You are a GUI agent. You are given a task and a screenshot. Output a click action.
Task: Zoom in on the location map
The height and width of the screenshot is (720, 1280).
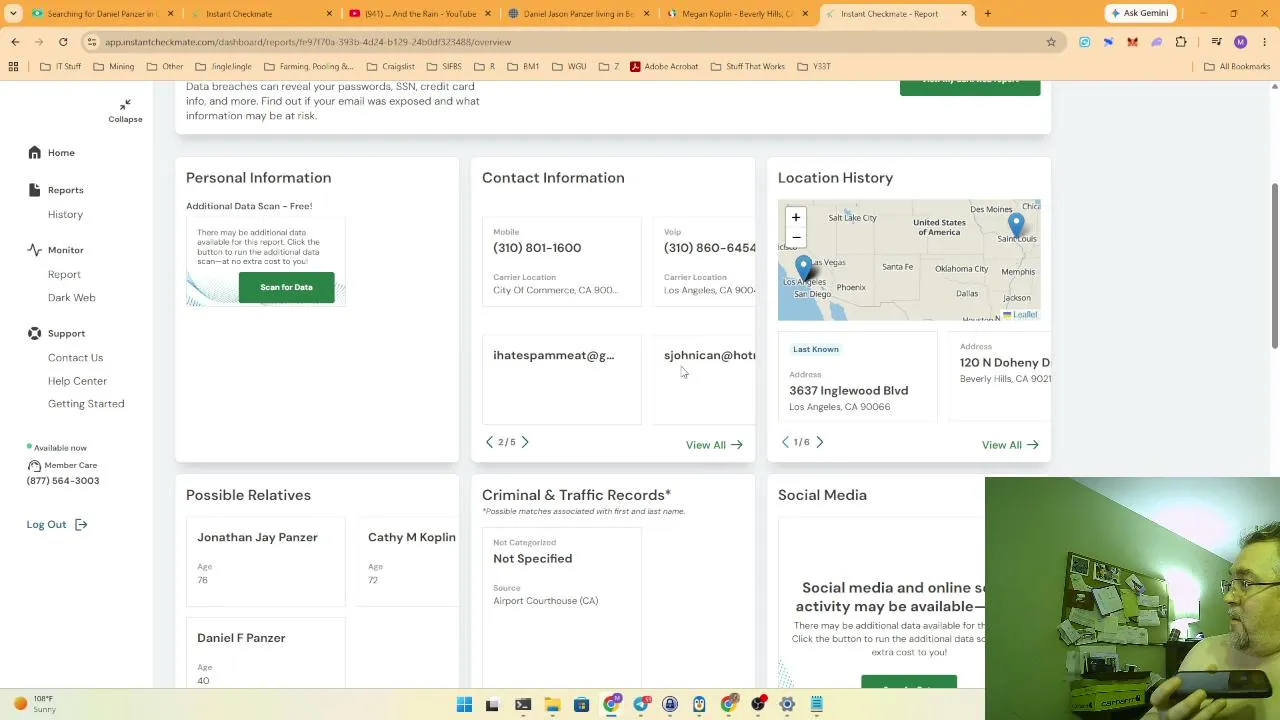[796, 218]
